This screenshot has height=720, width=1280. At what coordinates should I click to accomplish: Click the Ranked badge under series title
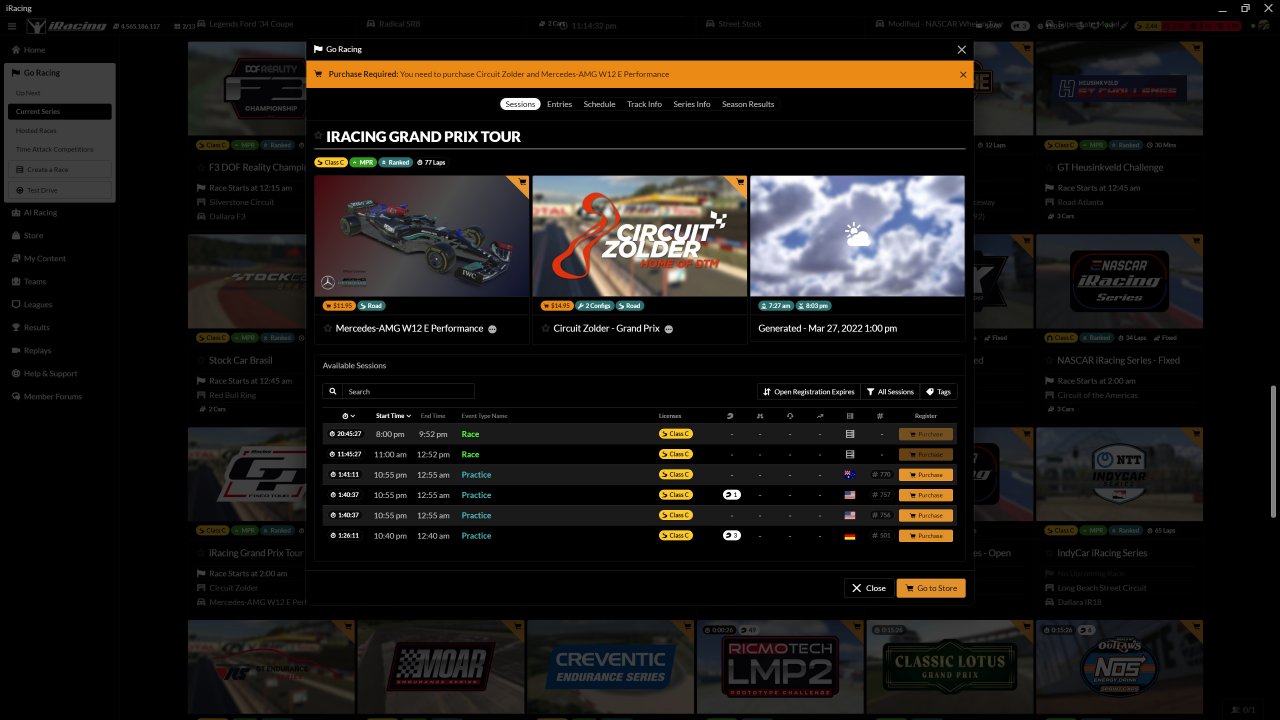[x=395, y=162]
